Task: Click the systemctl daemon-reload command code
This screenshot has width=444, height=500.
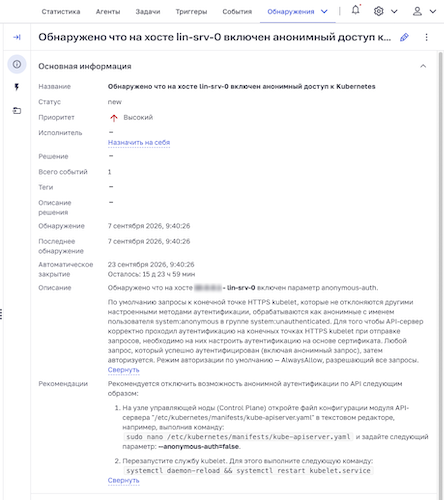Action: pos(248,471)
